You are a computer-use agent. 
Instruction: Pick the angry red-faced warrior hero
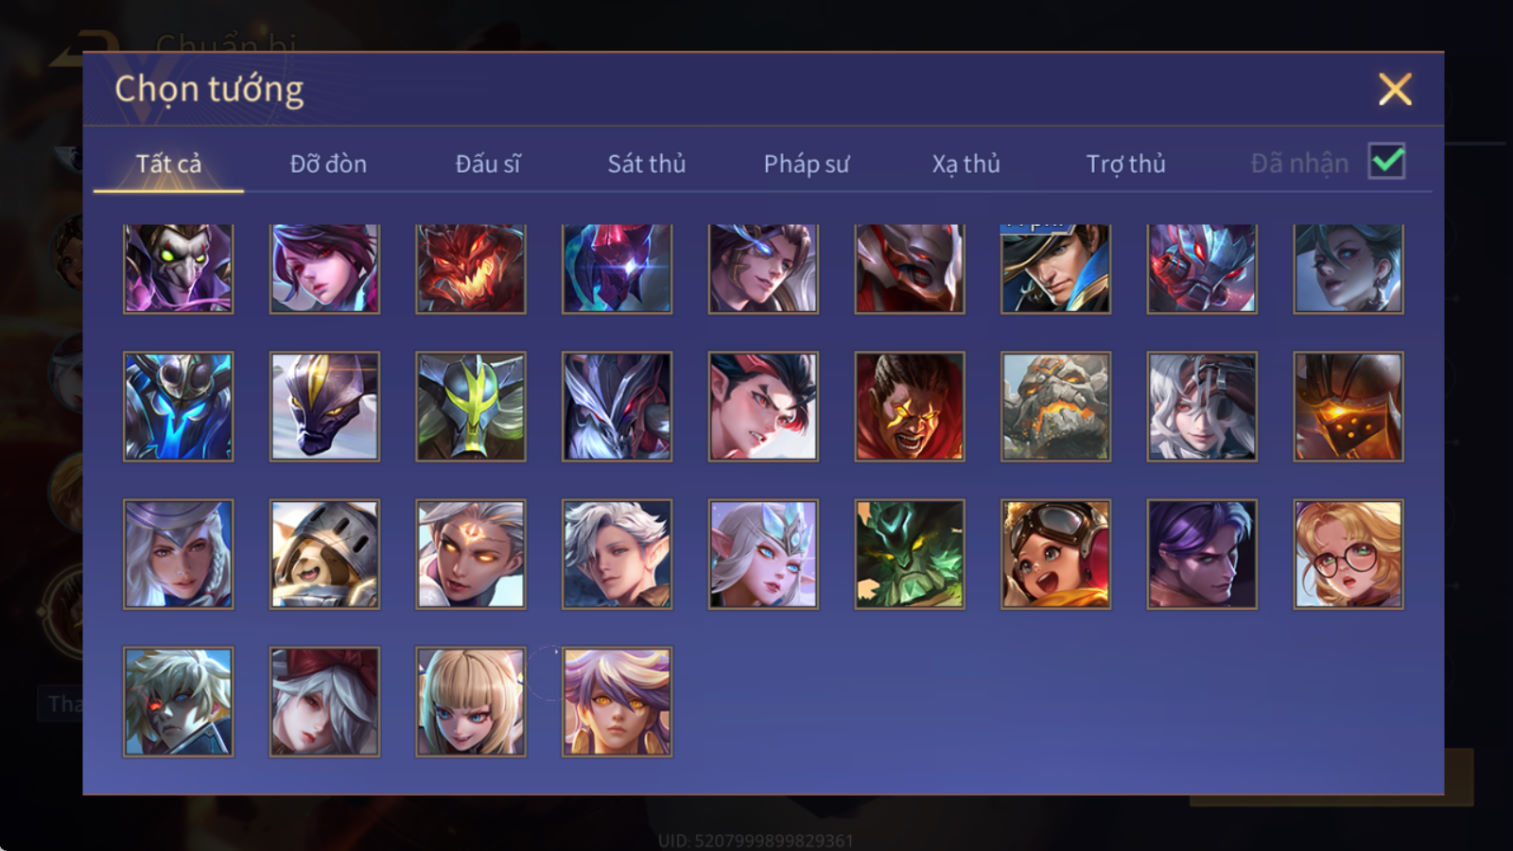[x=910, y=406]
